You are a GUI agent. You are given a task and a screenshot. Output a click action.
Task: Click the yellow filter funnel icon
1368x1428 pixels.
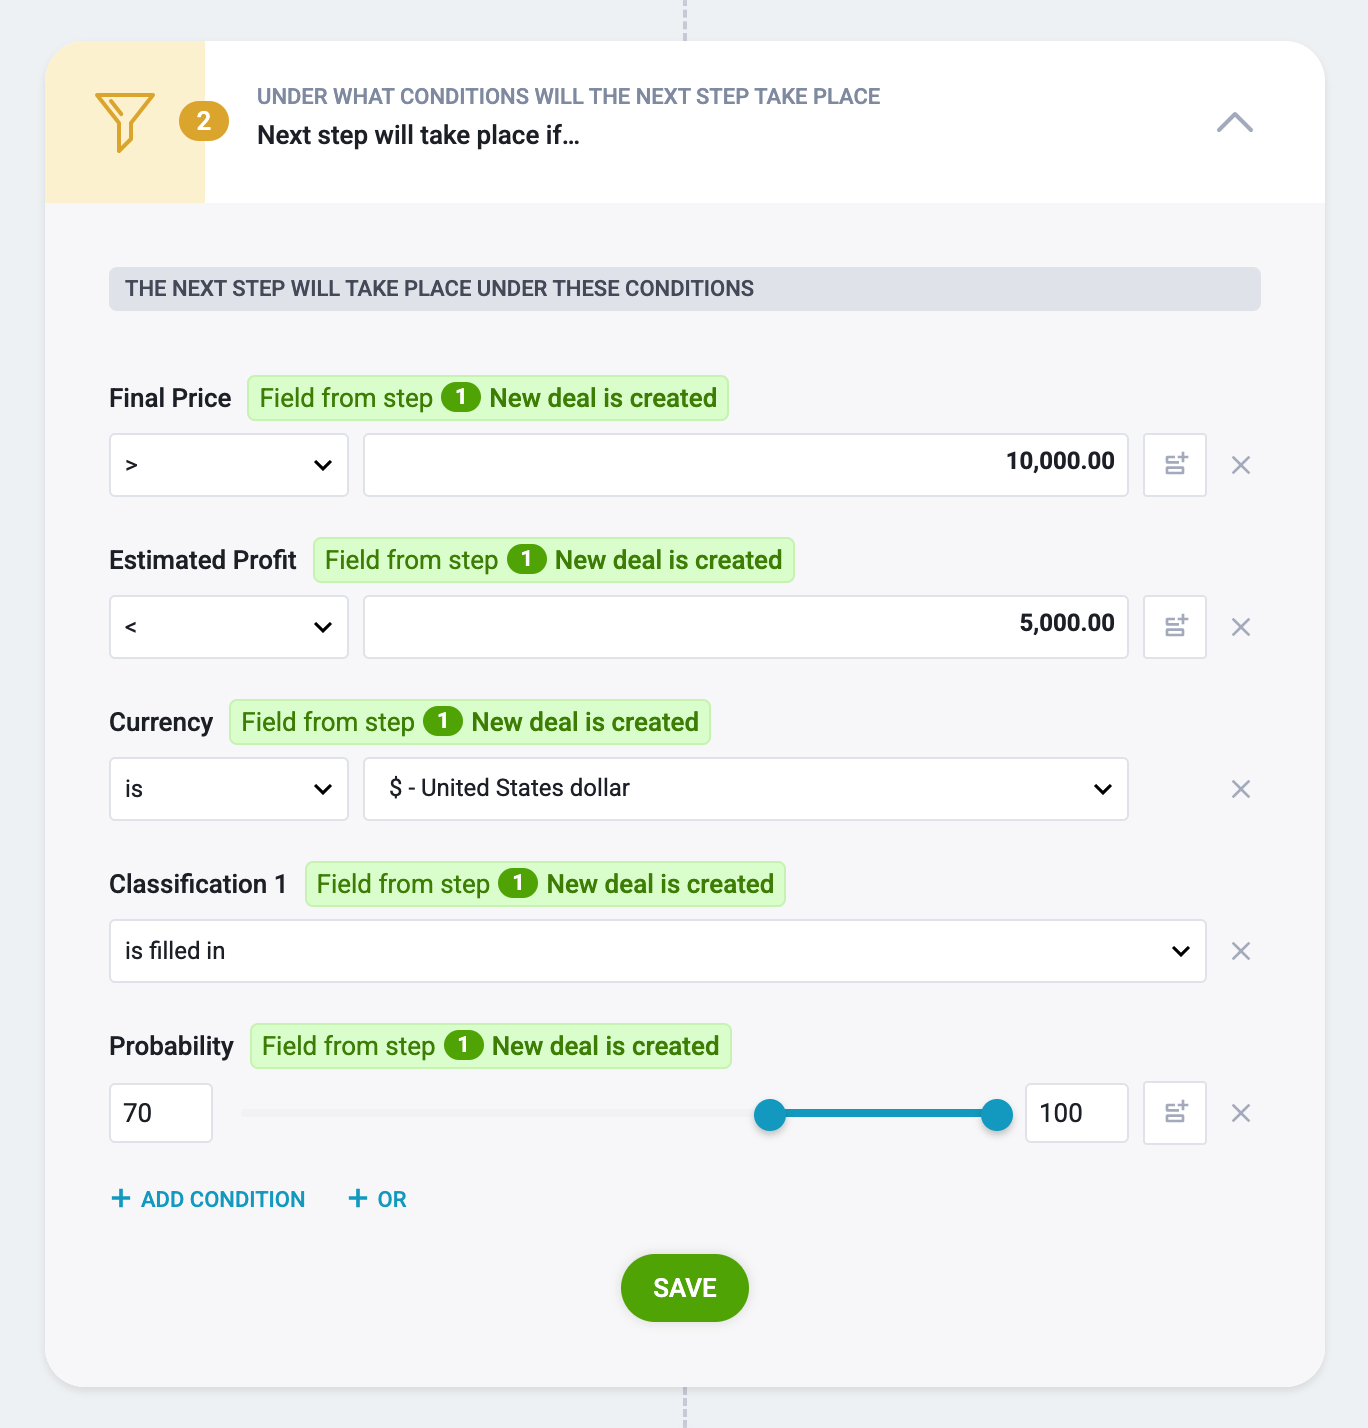point(125,122)
